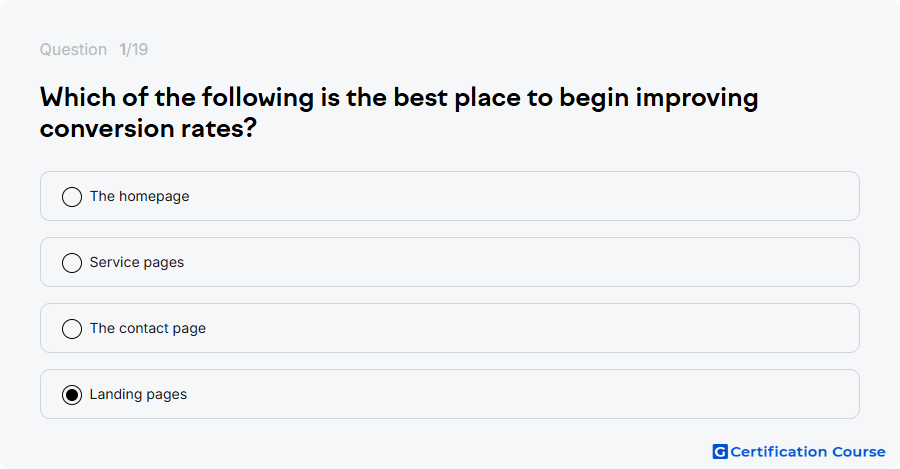Select the radio button for The homepage

tap(72, 197)
